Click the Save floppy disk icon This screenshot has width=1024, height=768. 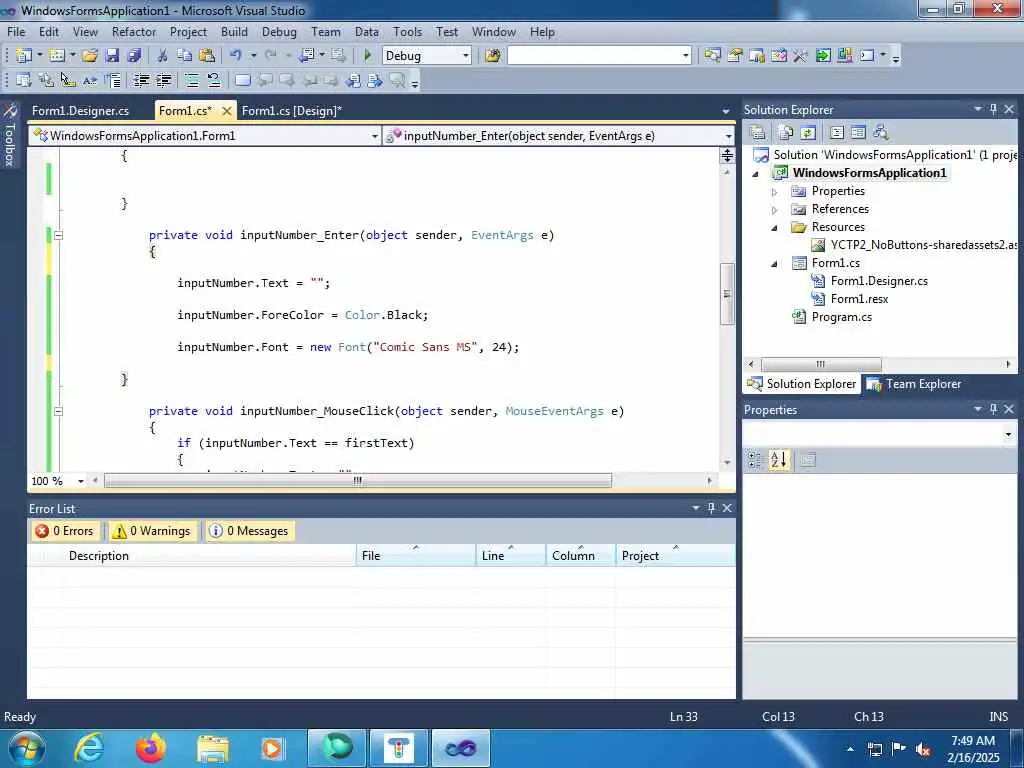(112, 56)
